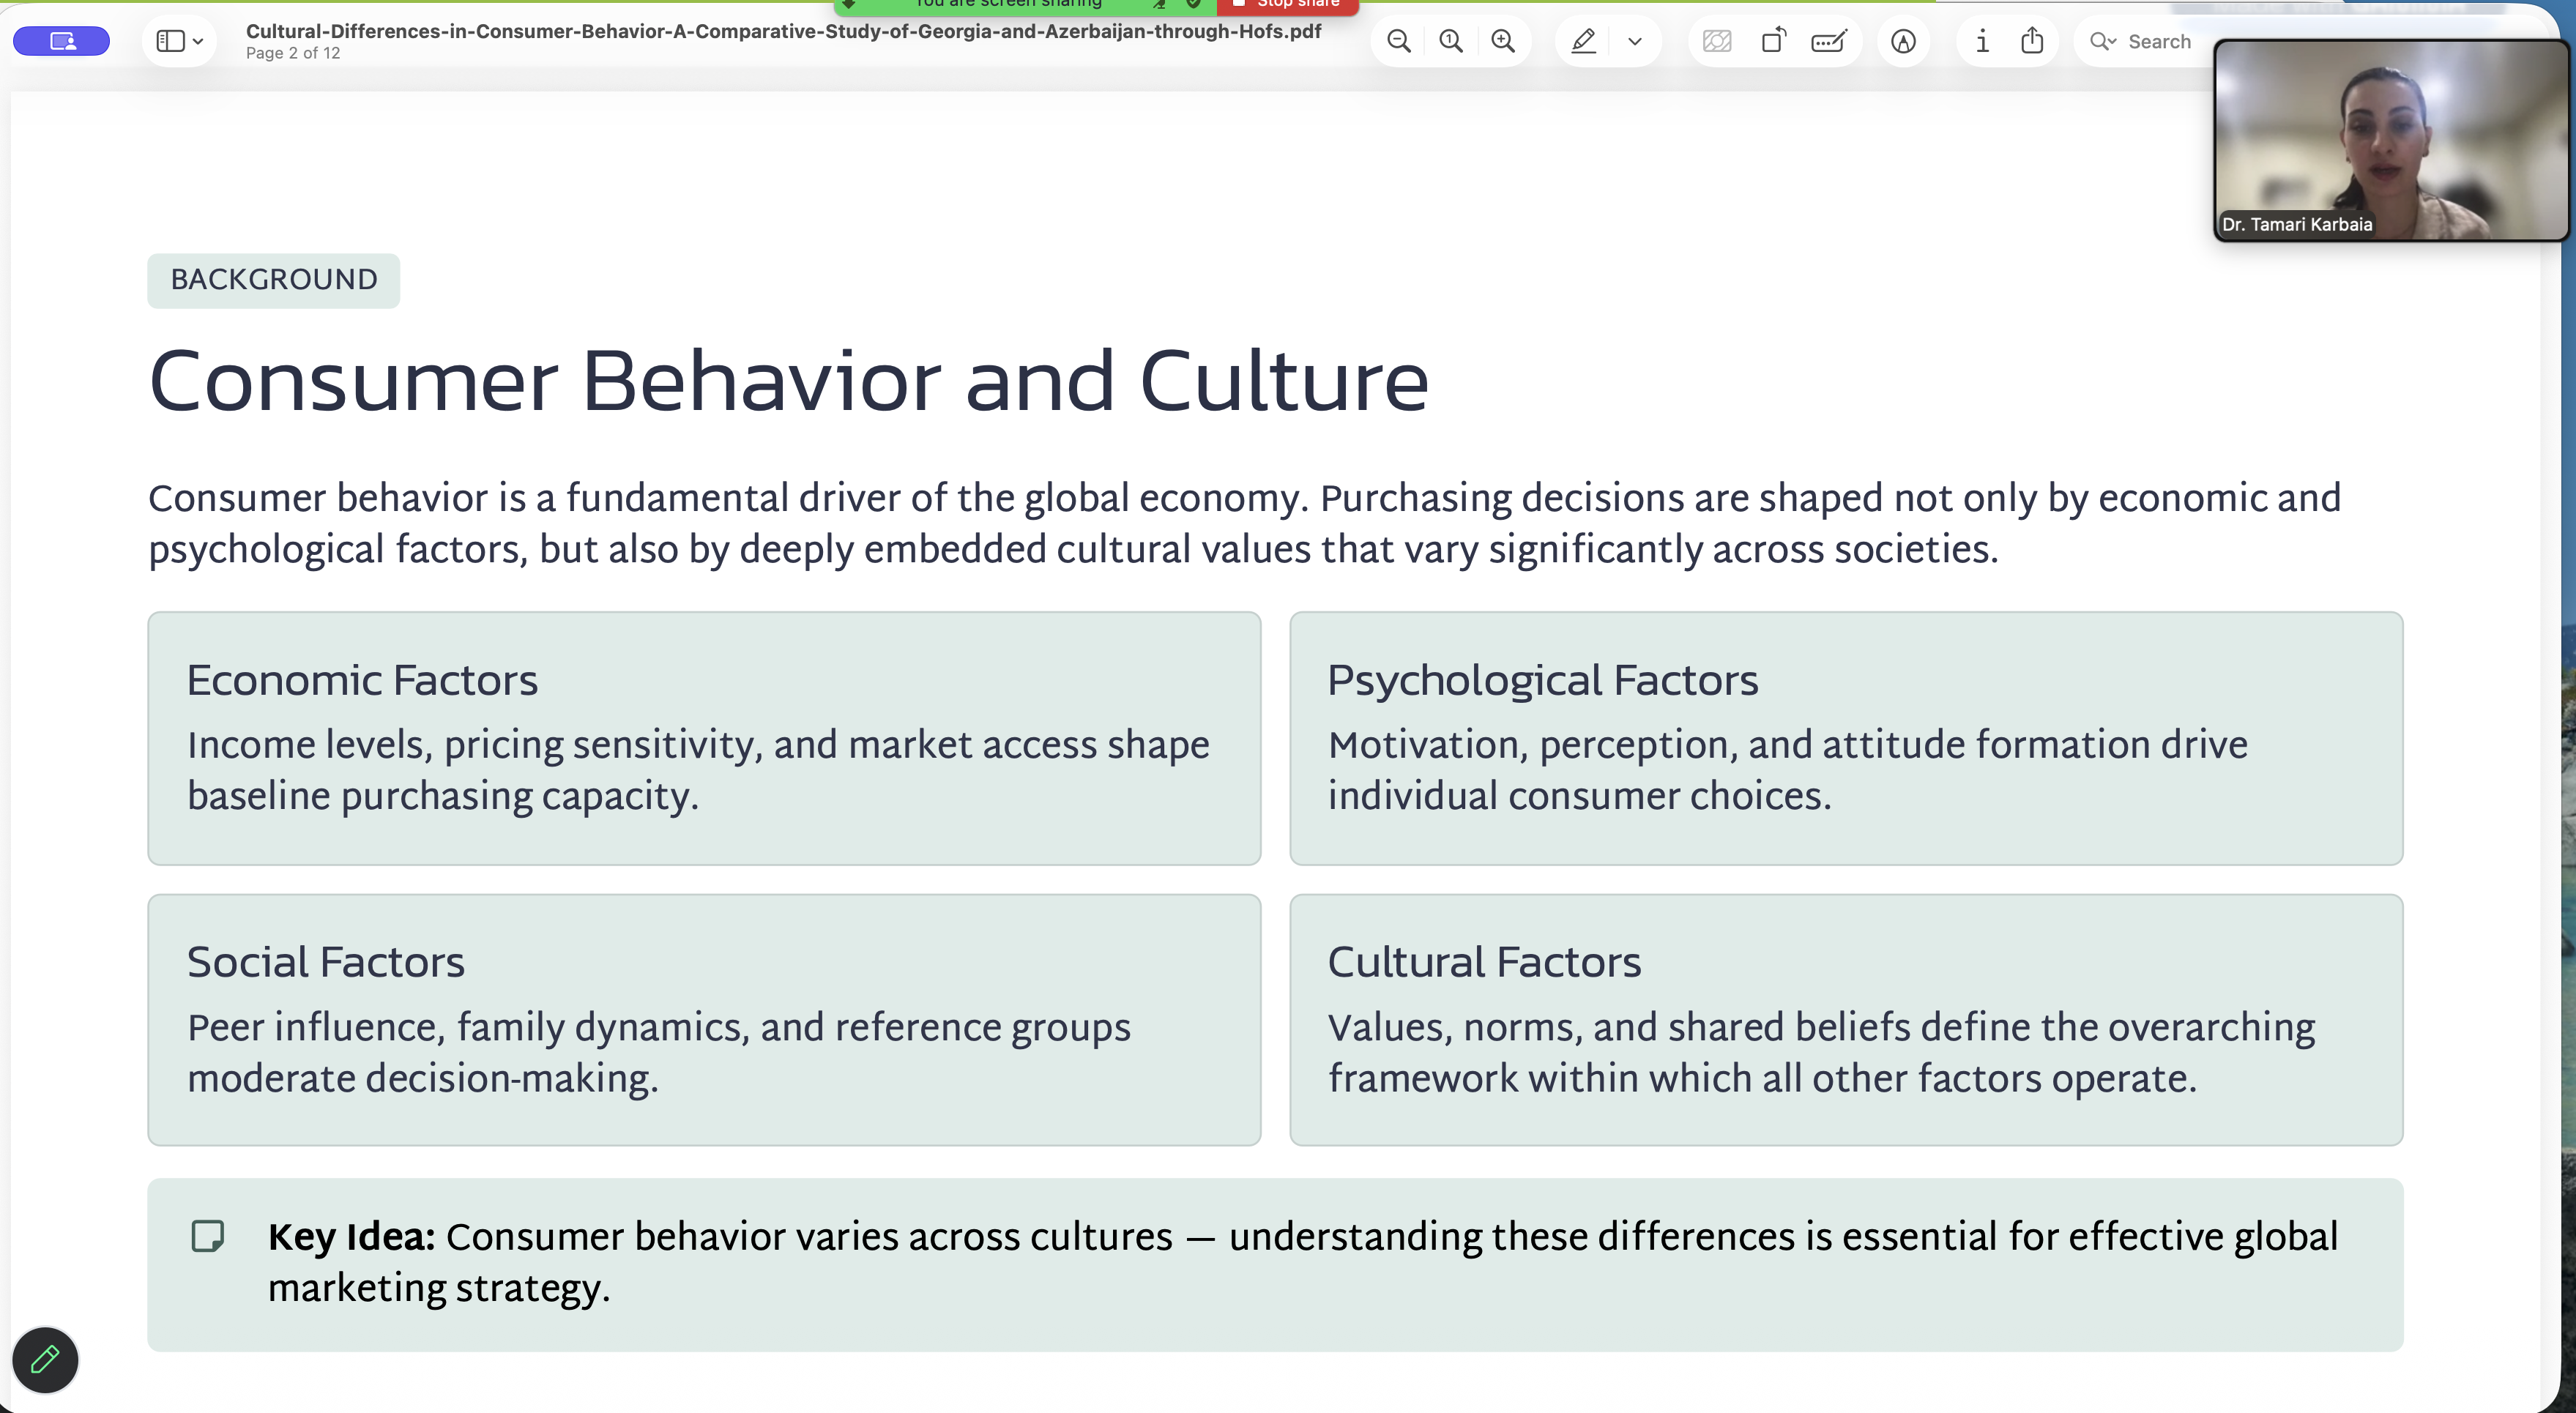This screenshot has height=1413, width=2576.
Task: Click the zoom out magnifier icon
Action: click(x=1399, y=41)
